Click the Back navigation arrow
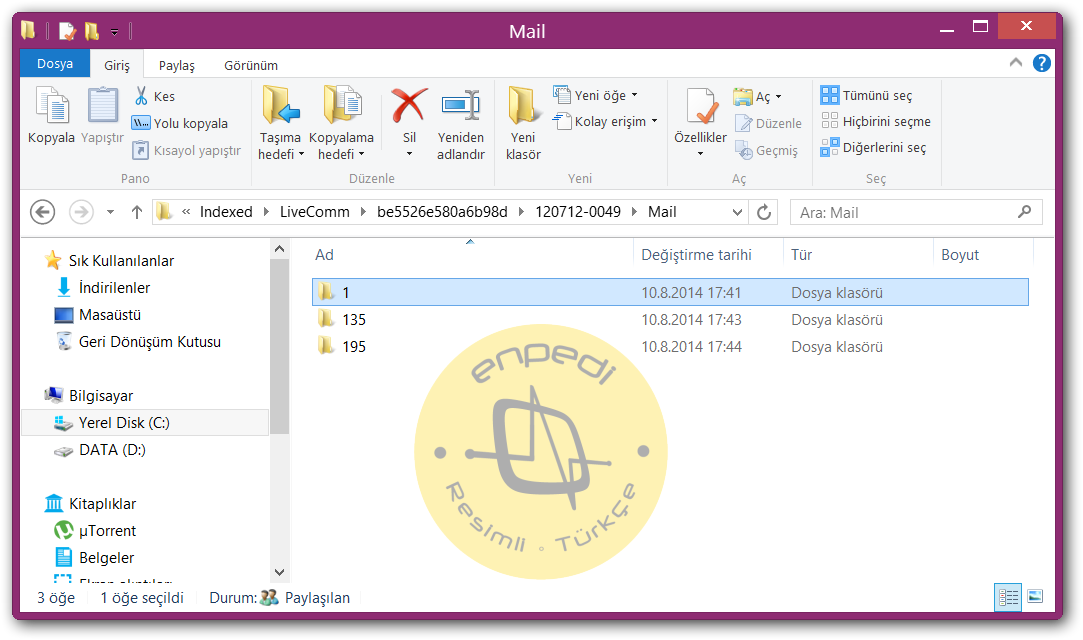This screenshot has width=1083, height=640. [x=43, y=212]
